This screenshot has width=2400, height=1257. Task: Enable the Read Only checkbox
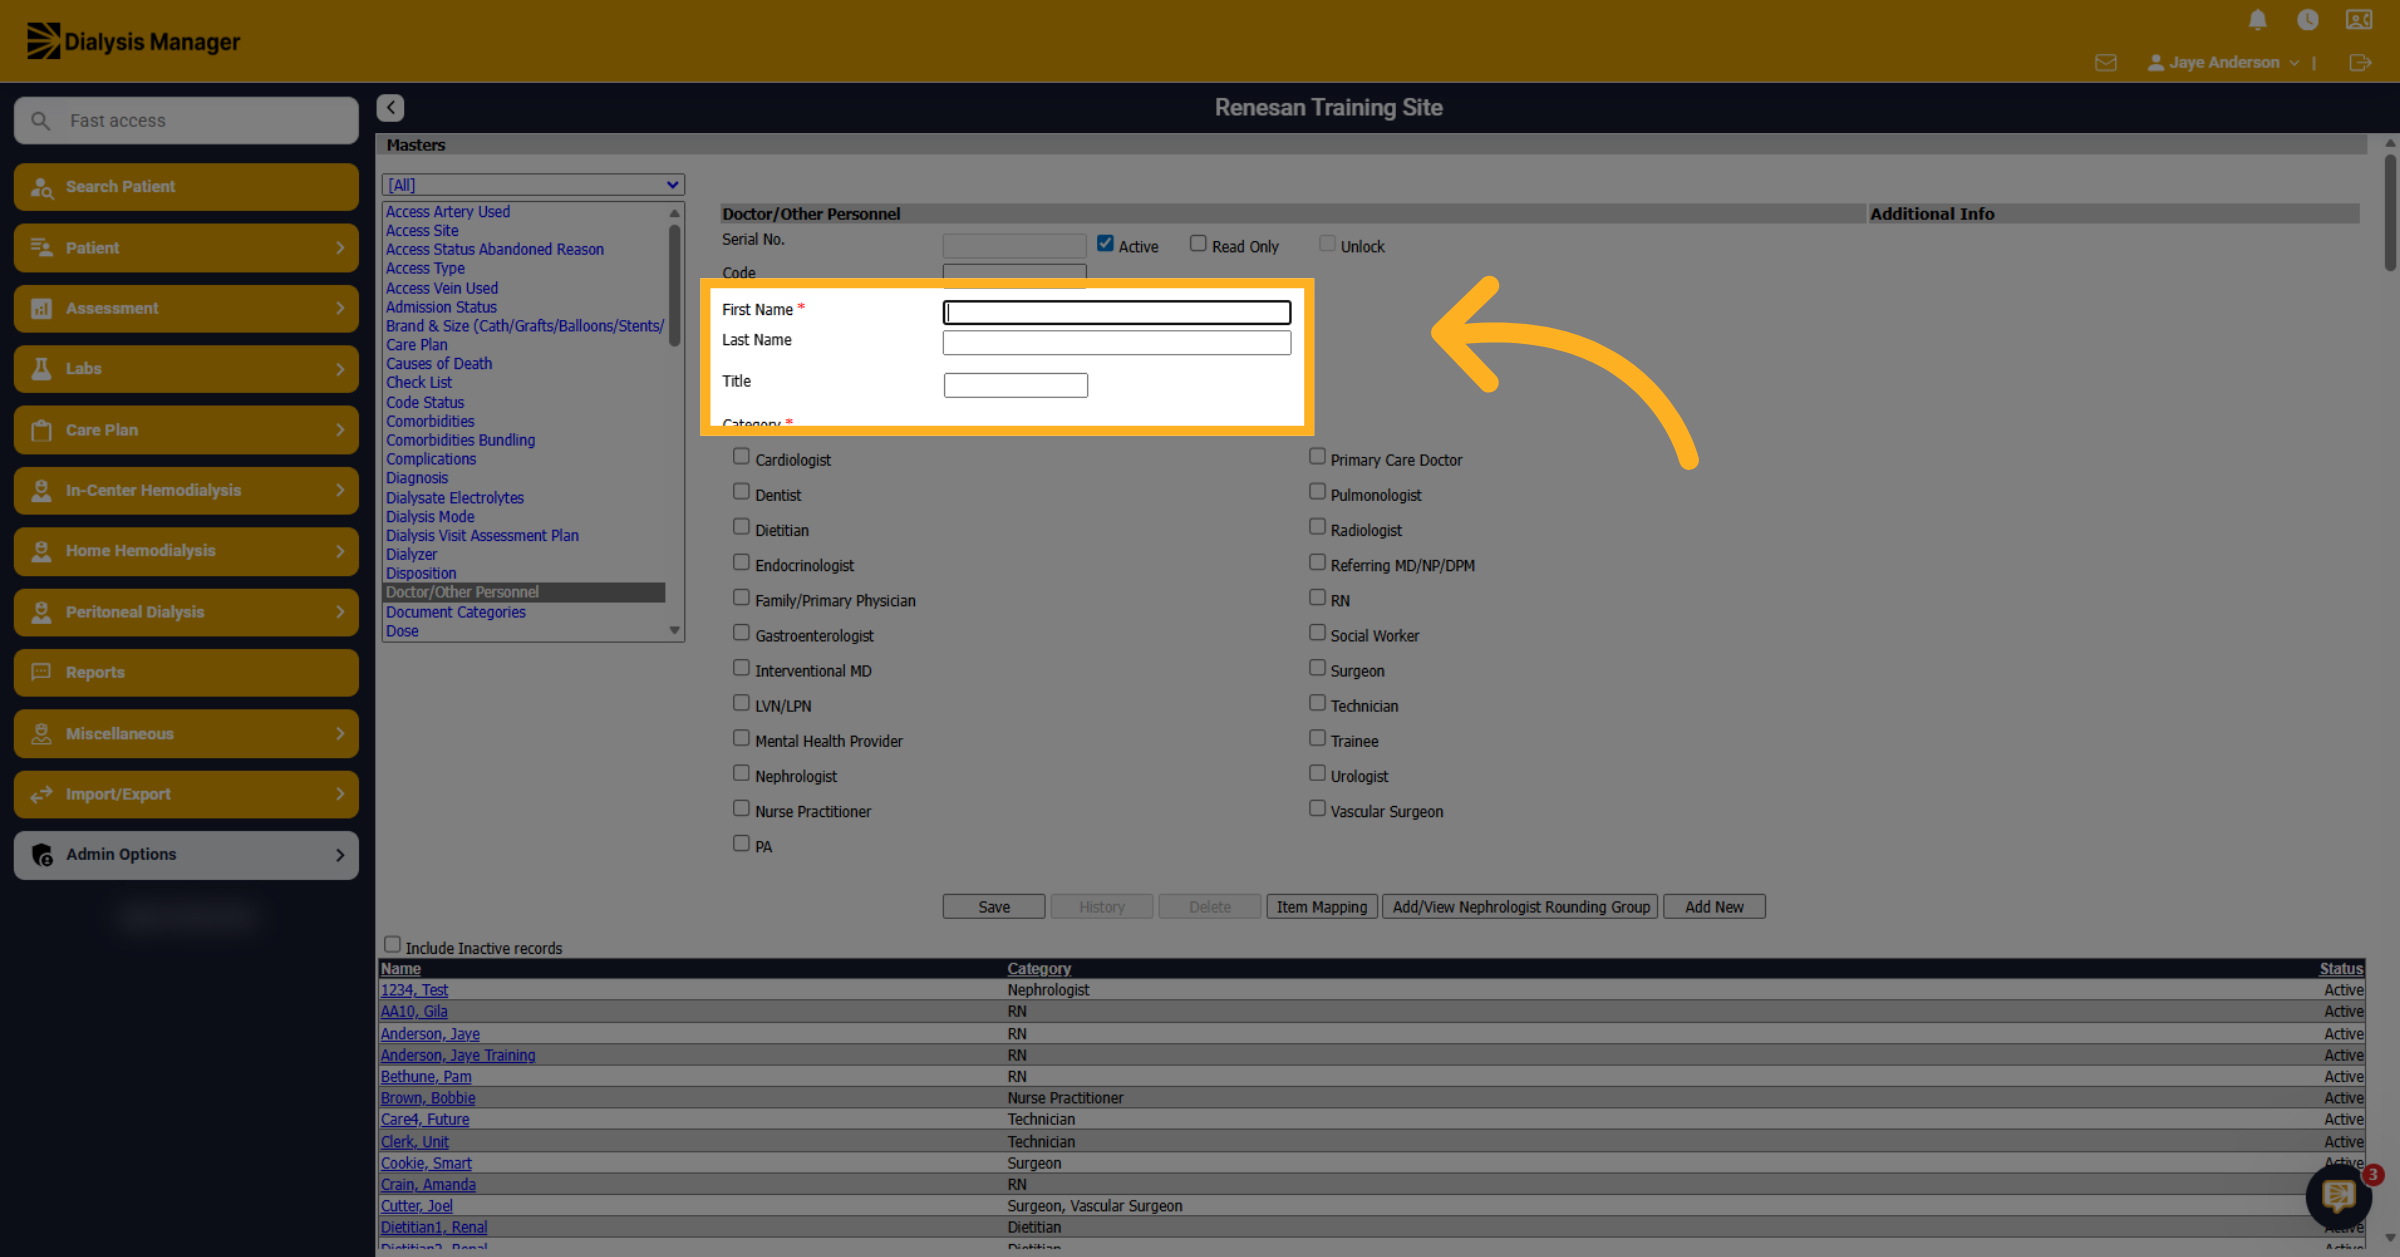[x=1198, y=243]
